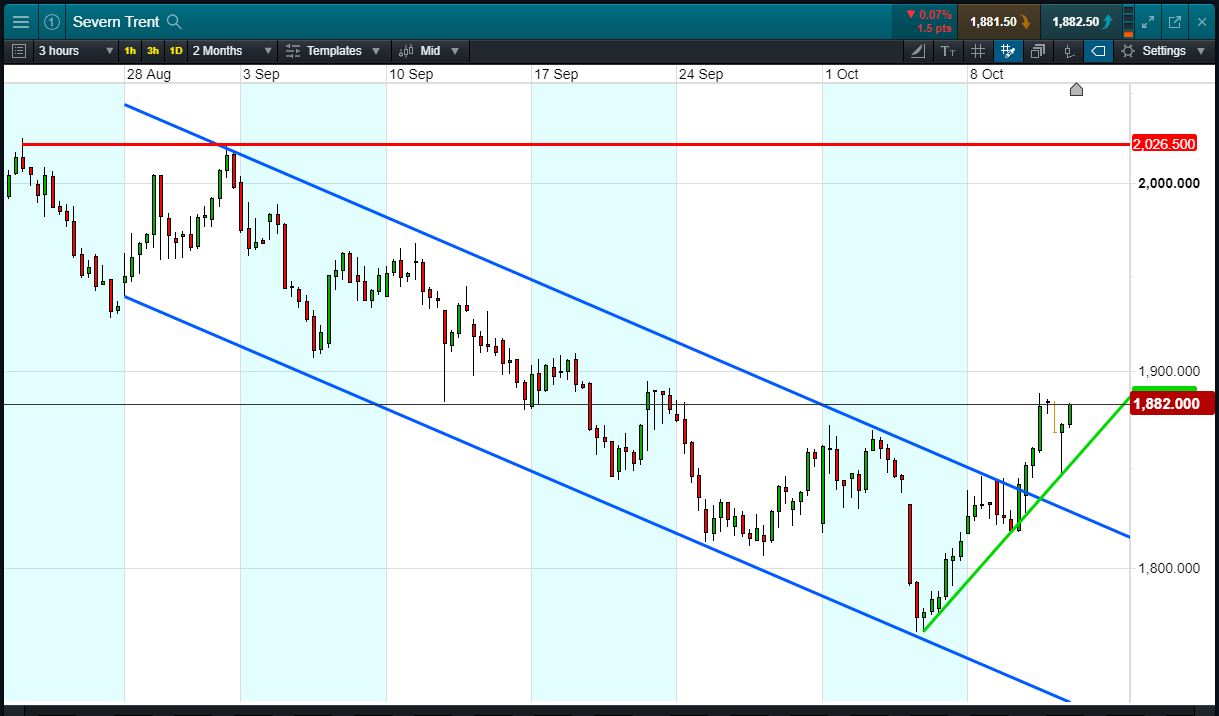This screenshot has width=1219, height=716.
Task: Close the Severn Trent chart
Action: point(1202,21)
